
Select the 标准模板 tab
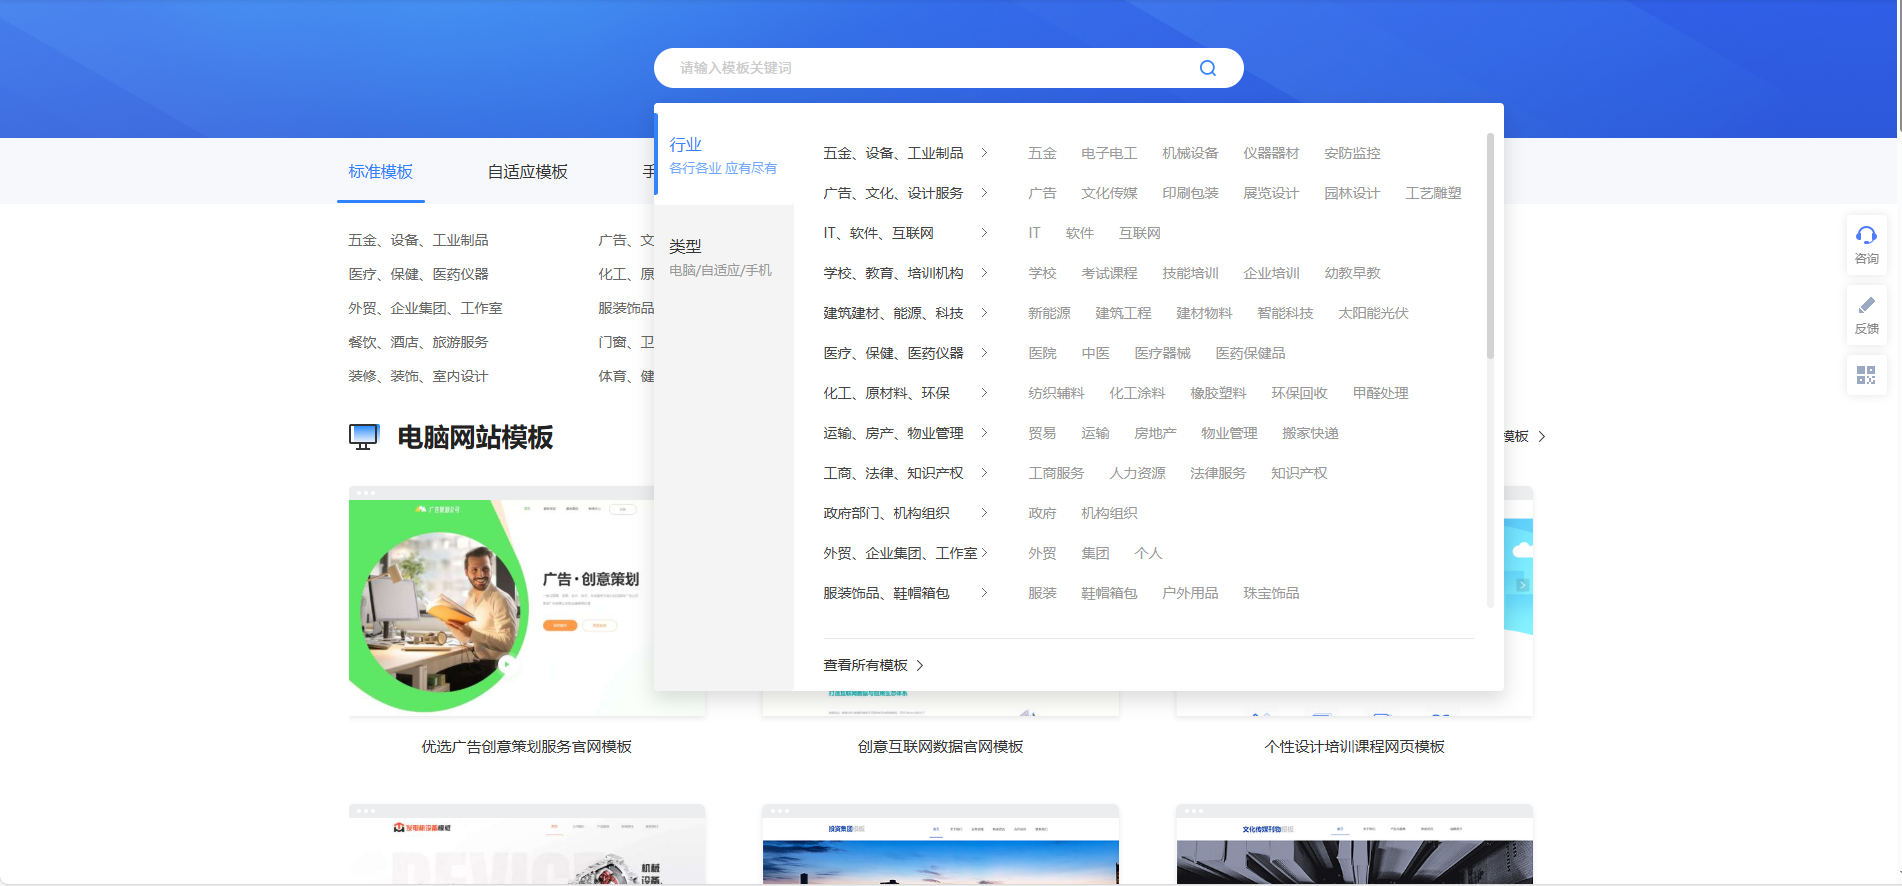pos(380,172)
